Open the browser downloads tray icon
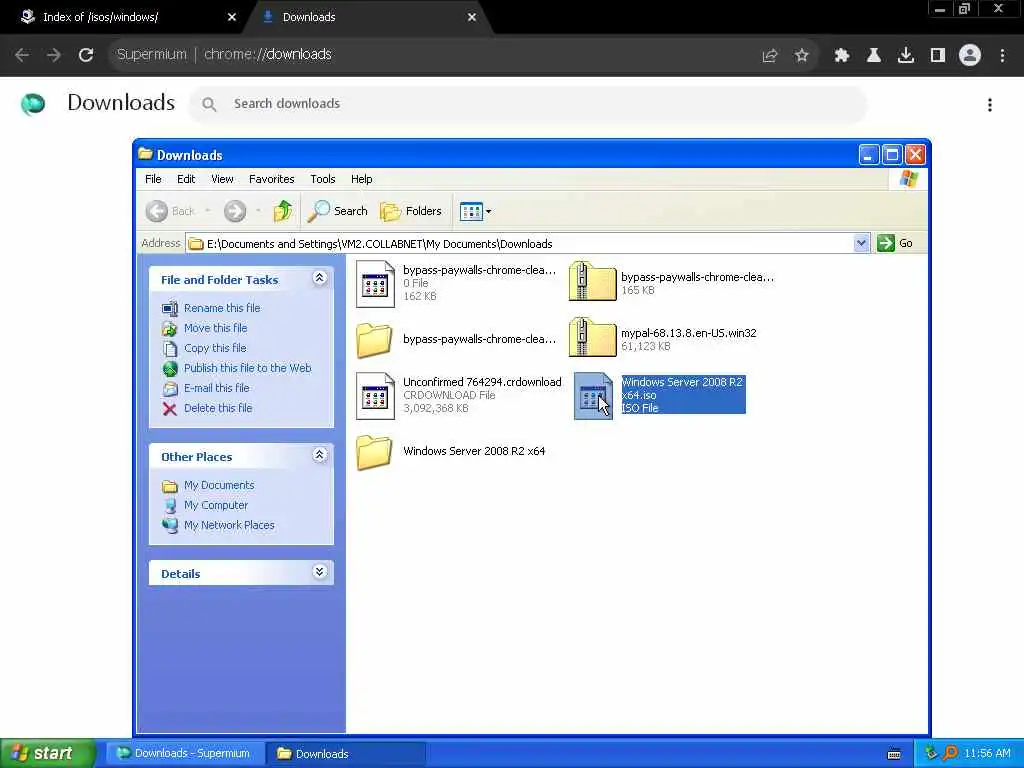This screenshot has width=1024, height=768. (906, 56)
